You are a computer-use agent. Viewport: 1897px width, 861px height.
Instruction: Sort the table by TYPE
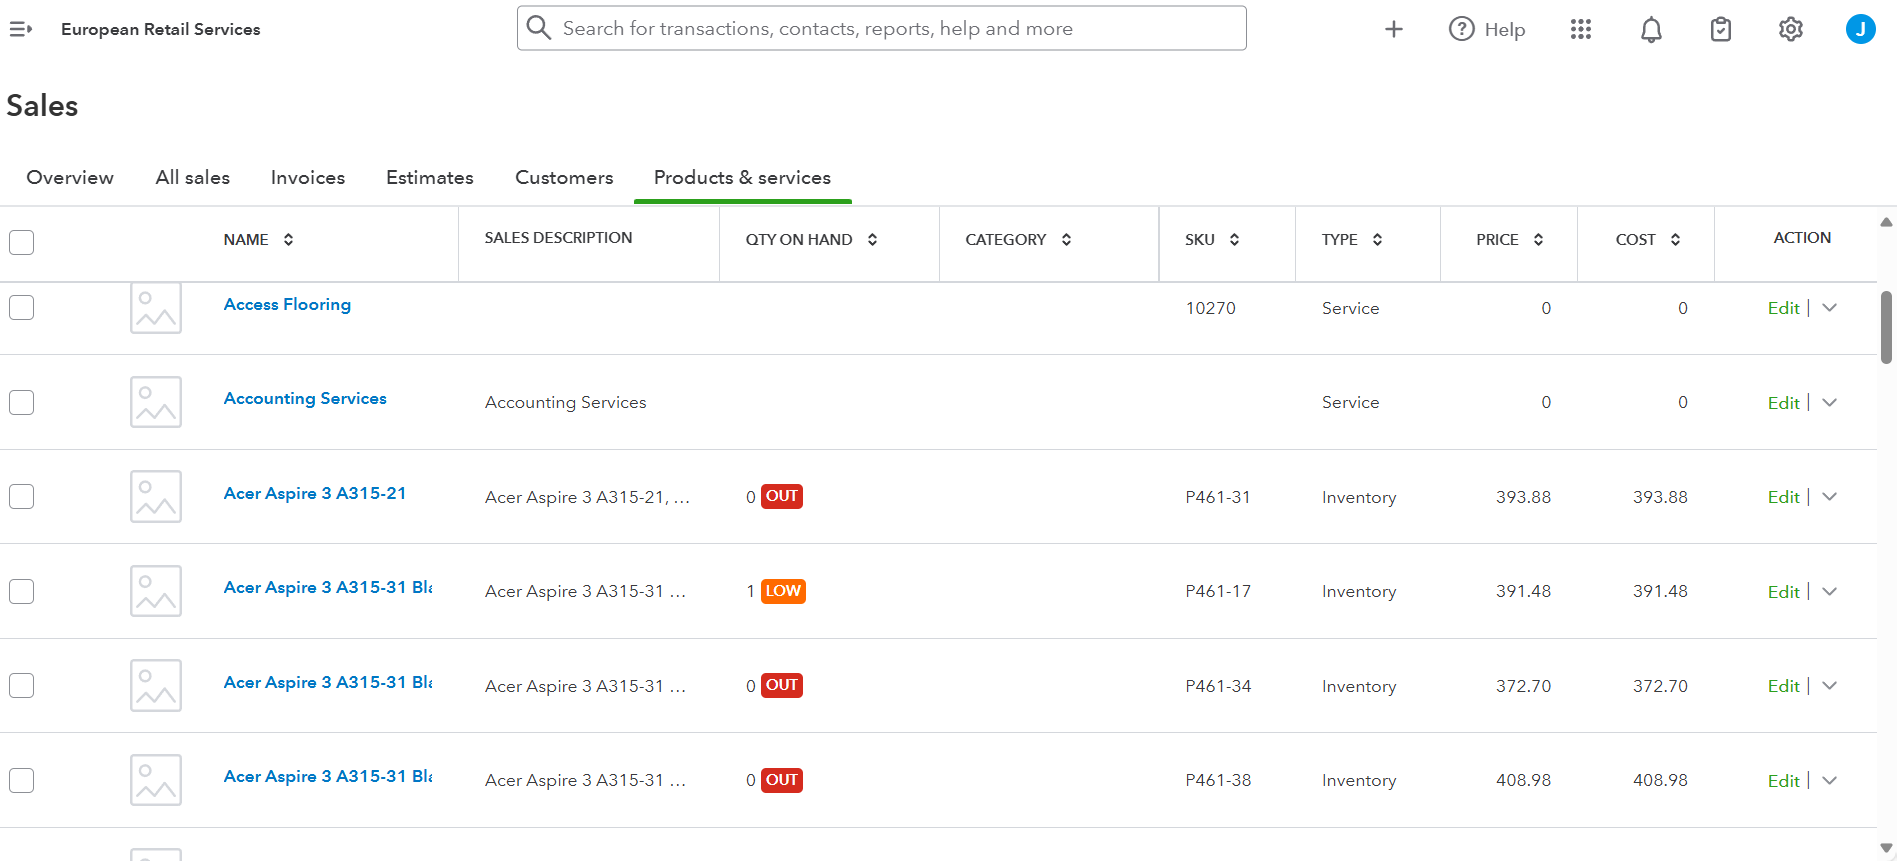(1377, 240)
